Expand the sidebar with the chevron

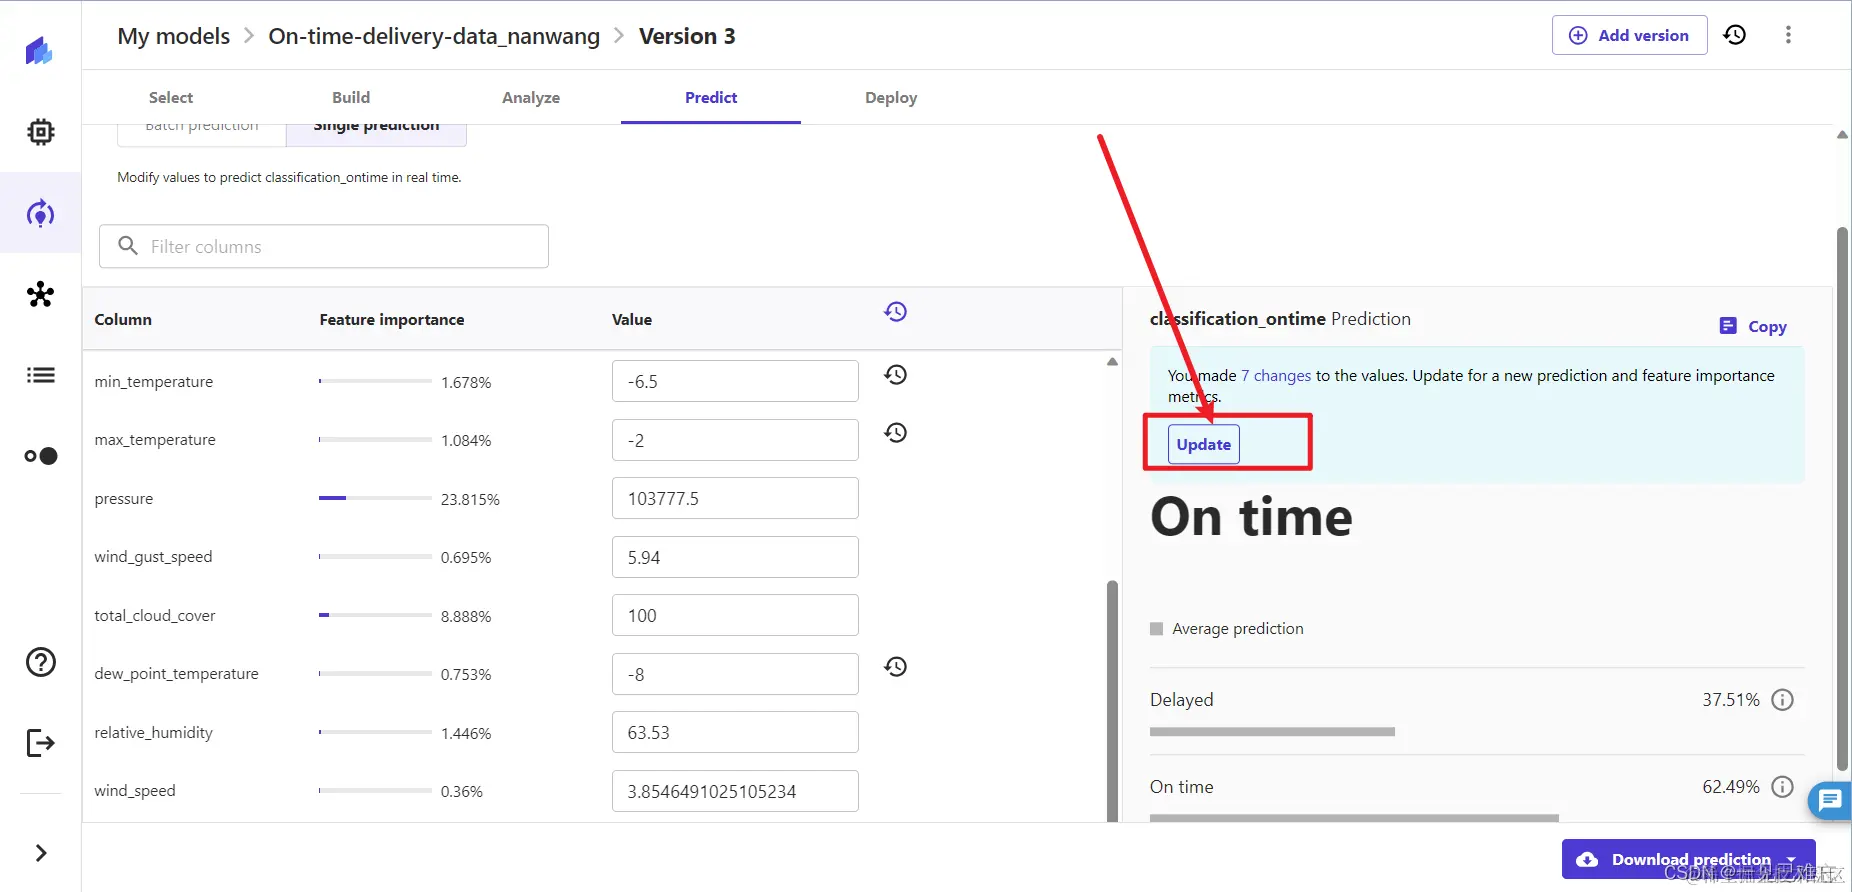click(x=40, y=853)
